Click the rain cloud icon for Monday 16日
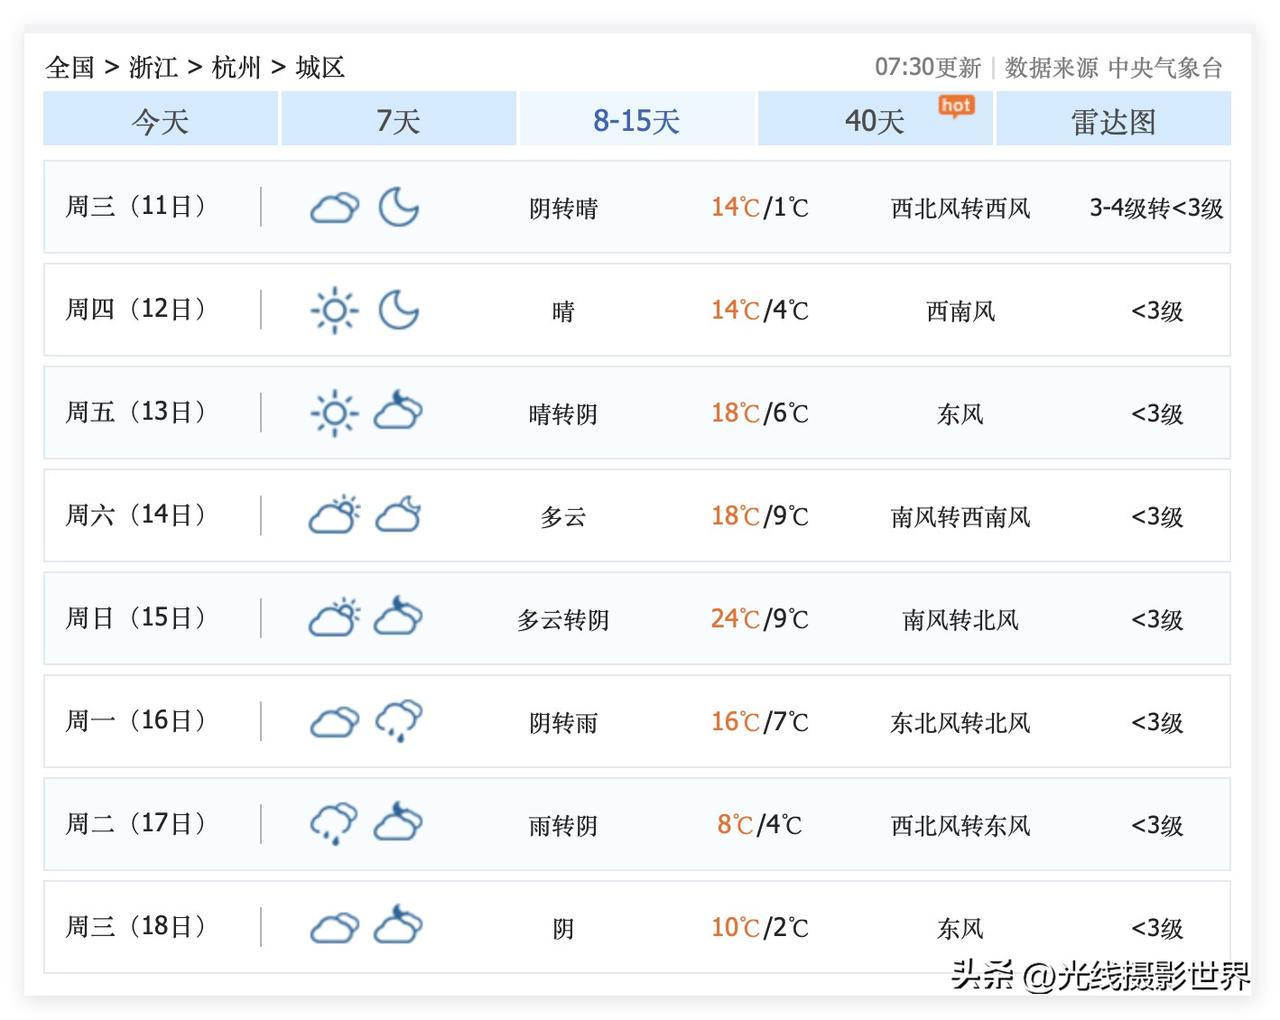1280x1020 pixels. click(398, 721)
